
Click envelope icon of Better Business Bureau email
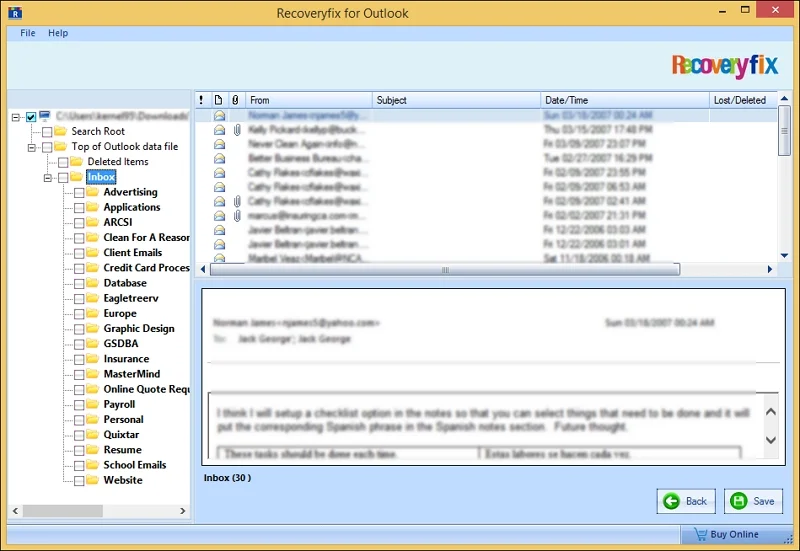tap(219, 158)
